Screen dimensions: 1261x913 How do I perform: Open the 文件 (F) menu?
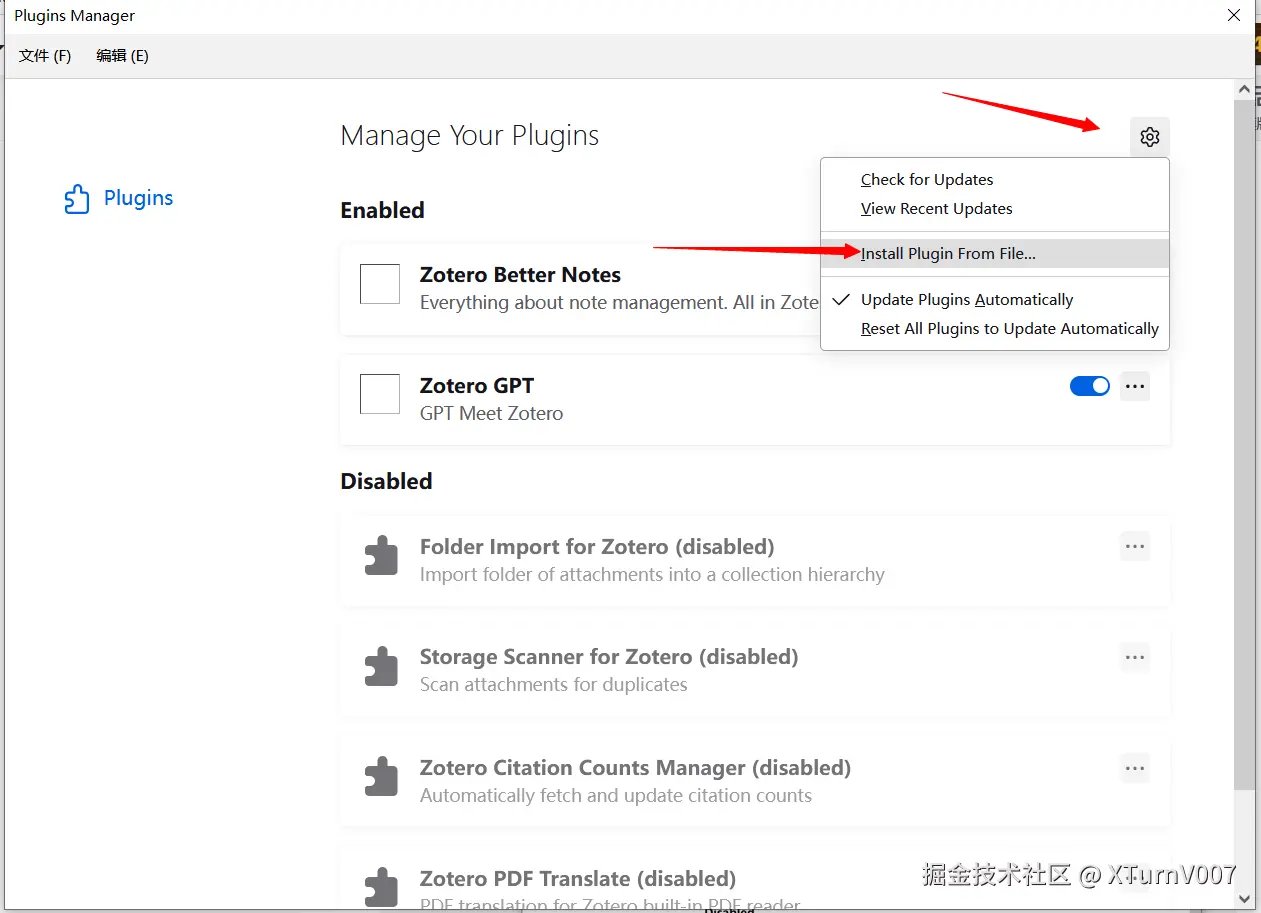click(x=45, y=56)
